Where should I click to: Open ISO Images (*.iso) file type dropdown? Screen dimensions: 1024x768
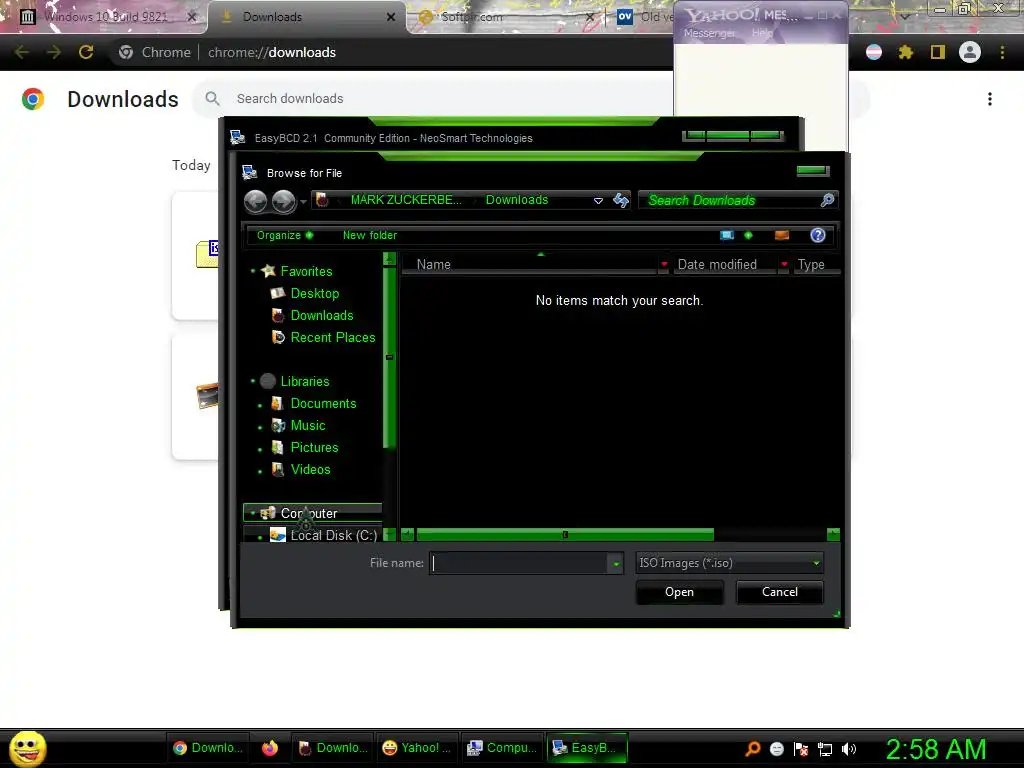(x=729, y=563)
